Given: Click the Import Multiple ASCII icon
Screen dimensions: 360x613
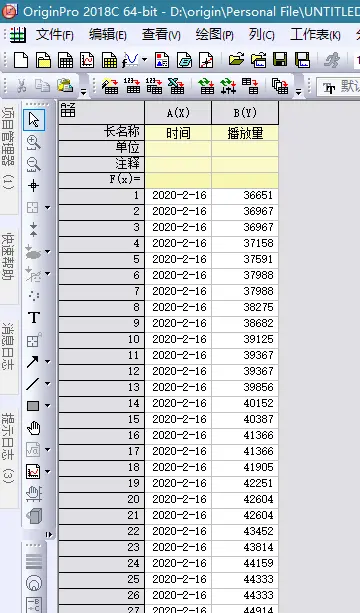Looking at the screenshot, I should 154,86.
